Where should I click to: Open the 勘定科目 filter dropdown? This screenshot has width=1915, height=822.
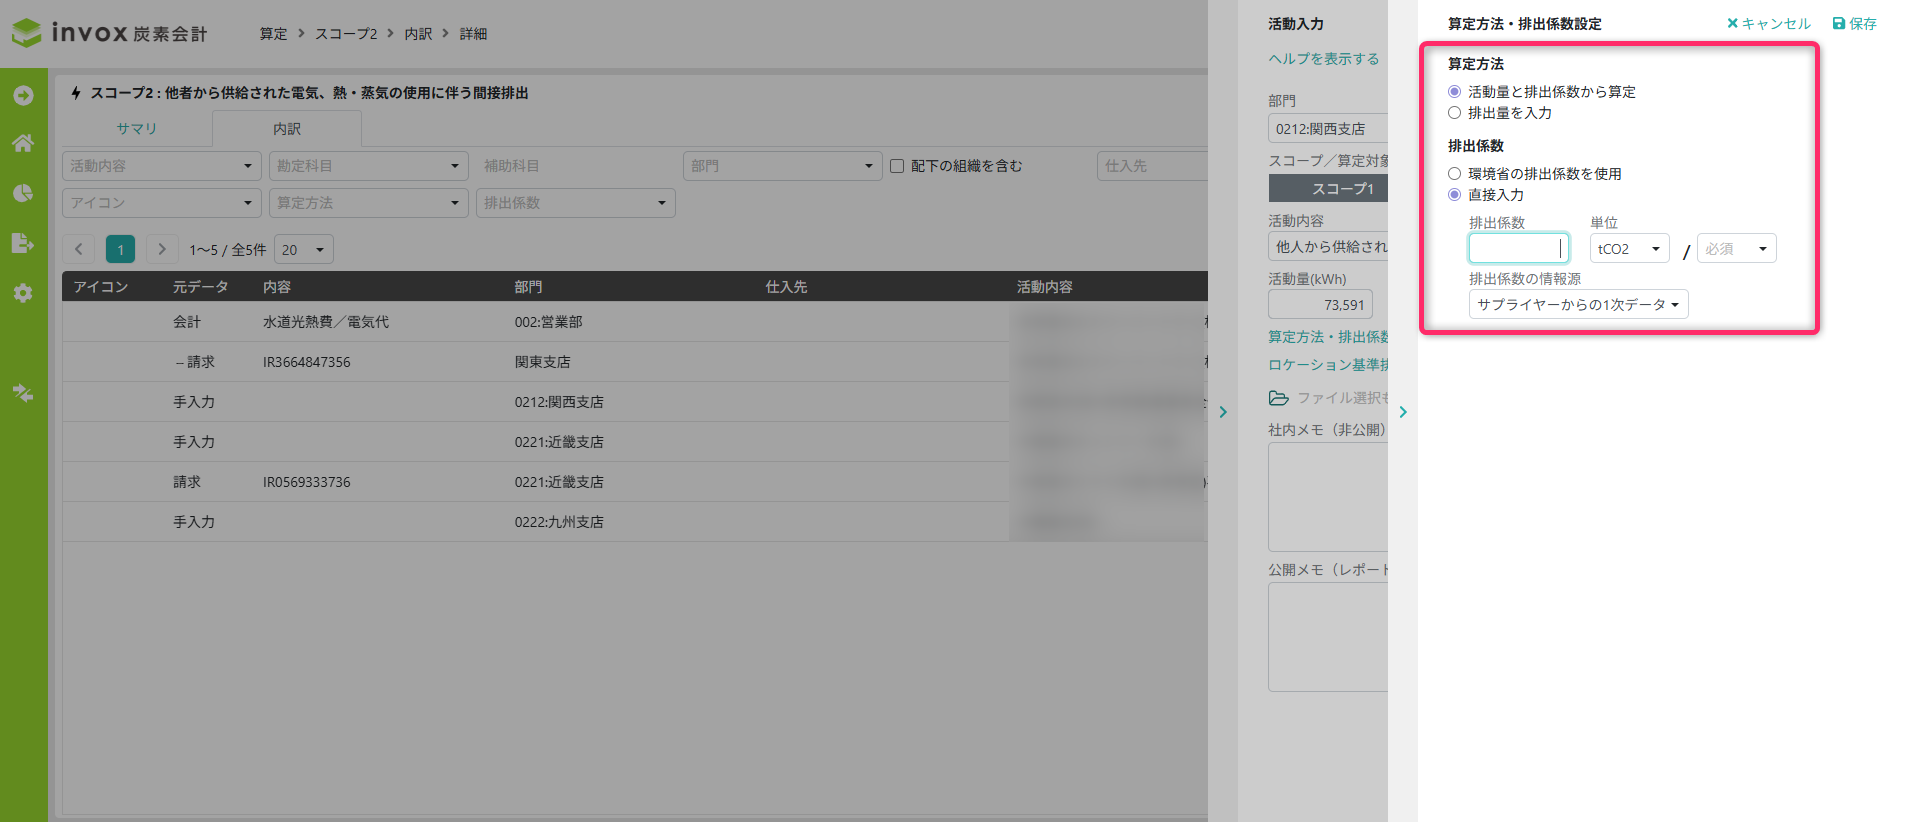coord(369,166)
